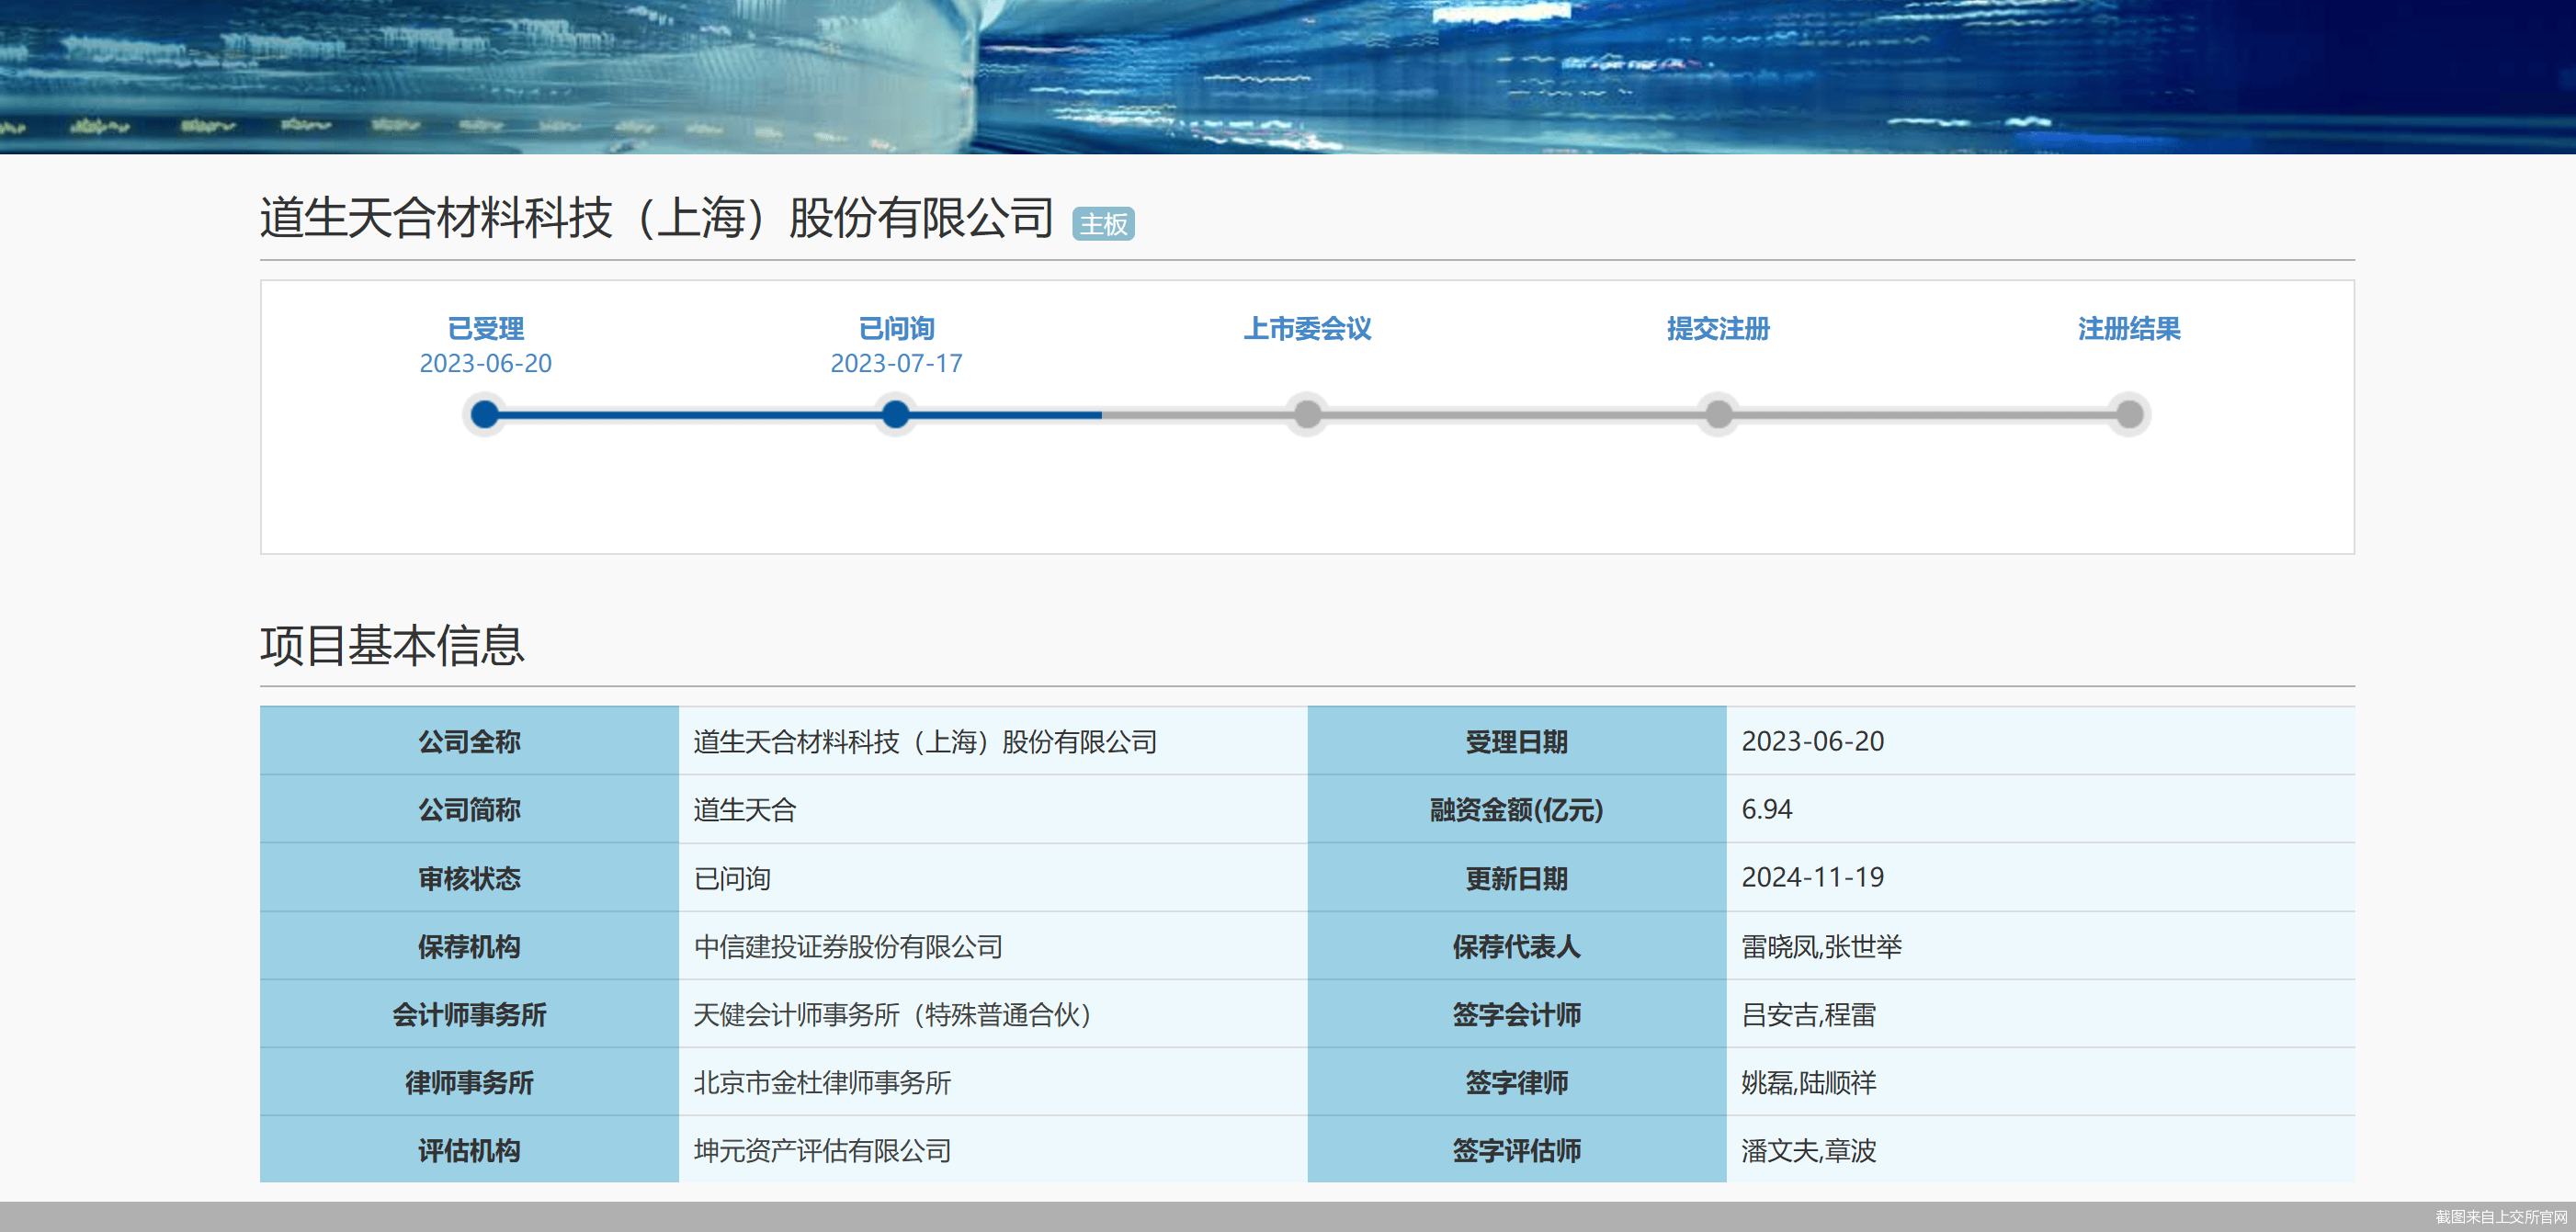
Task: Click the 2024-11-19 update date value
Action: coord(1813,877)
